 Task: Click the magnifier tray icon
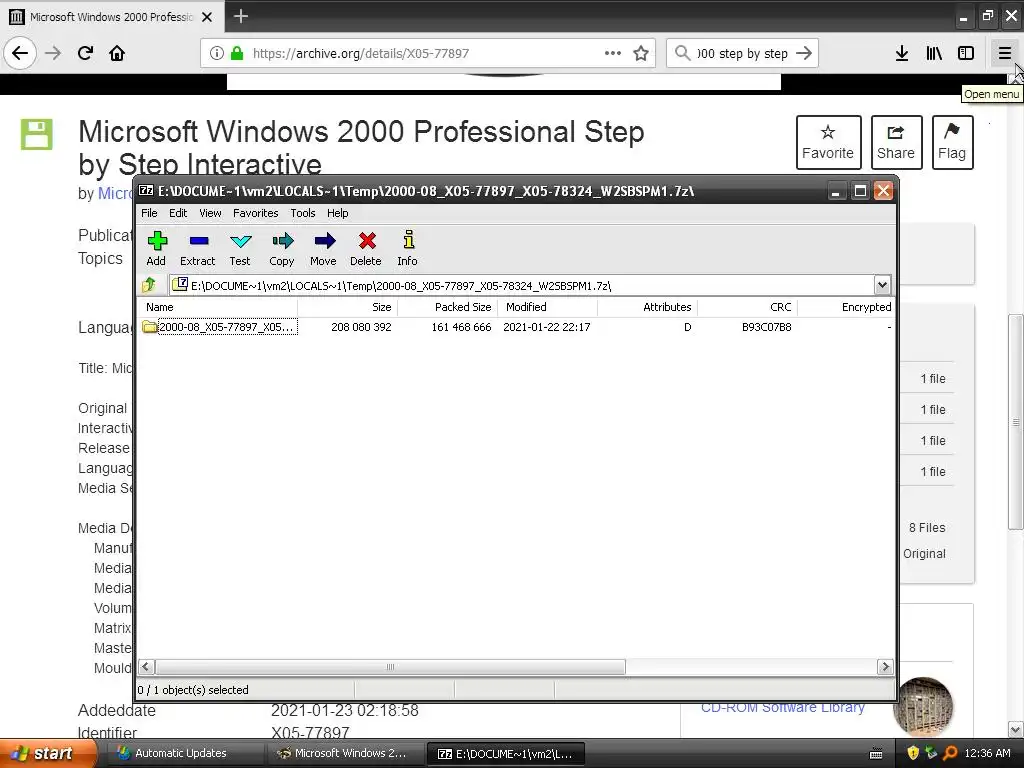(950, 753)
